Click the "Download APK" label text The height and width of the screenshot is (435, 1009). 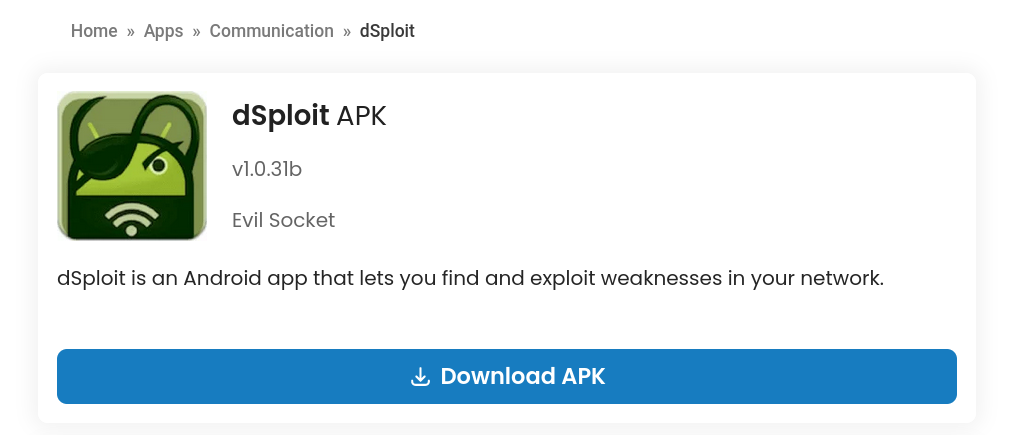[523, 376]
